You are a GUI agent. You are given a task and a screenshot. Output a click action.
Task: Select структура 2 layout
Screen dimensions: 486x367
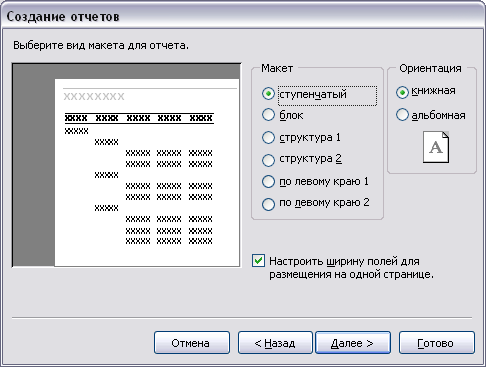268,159
